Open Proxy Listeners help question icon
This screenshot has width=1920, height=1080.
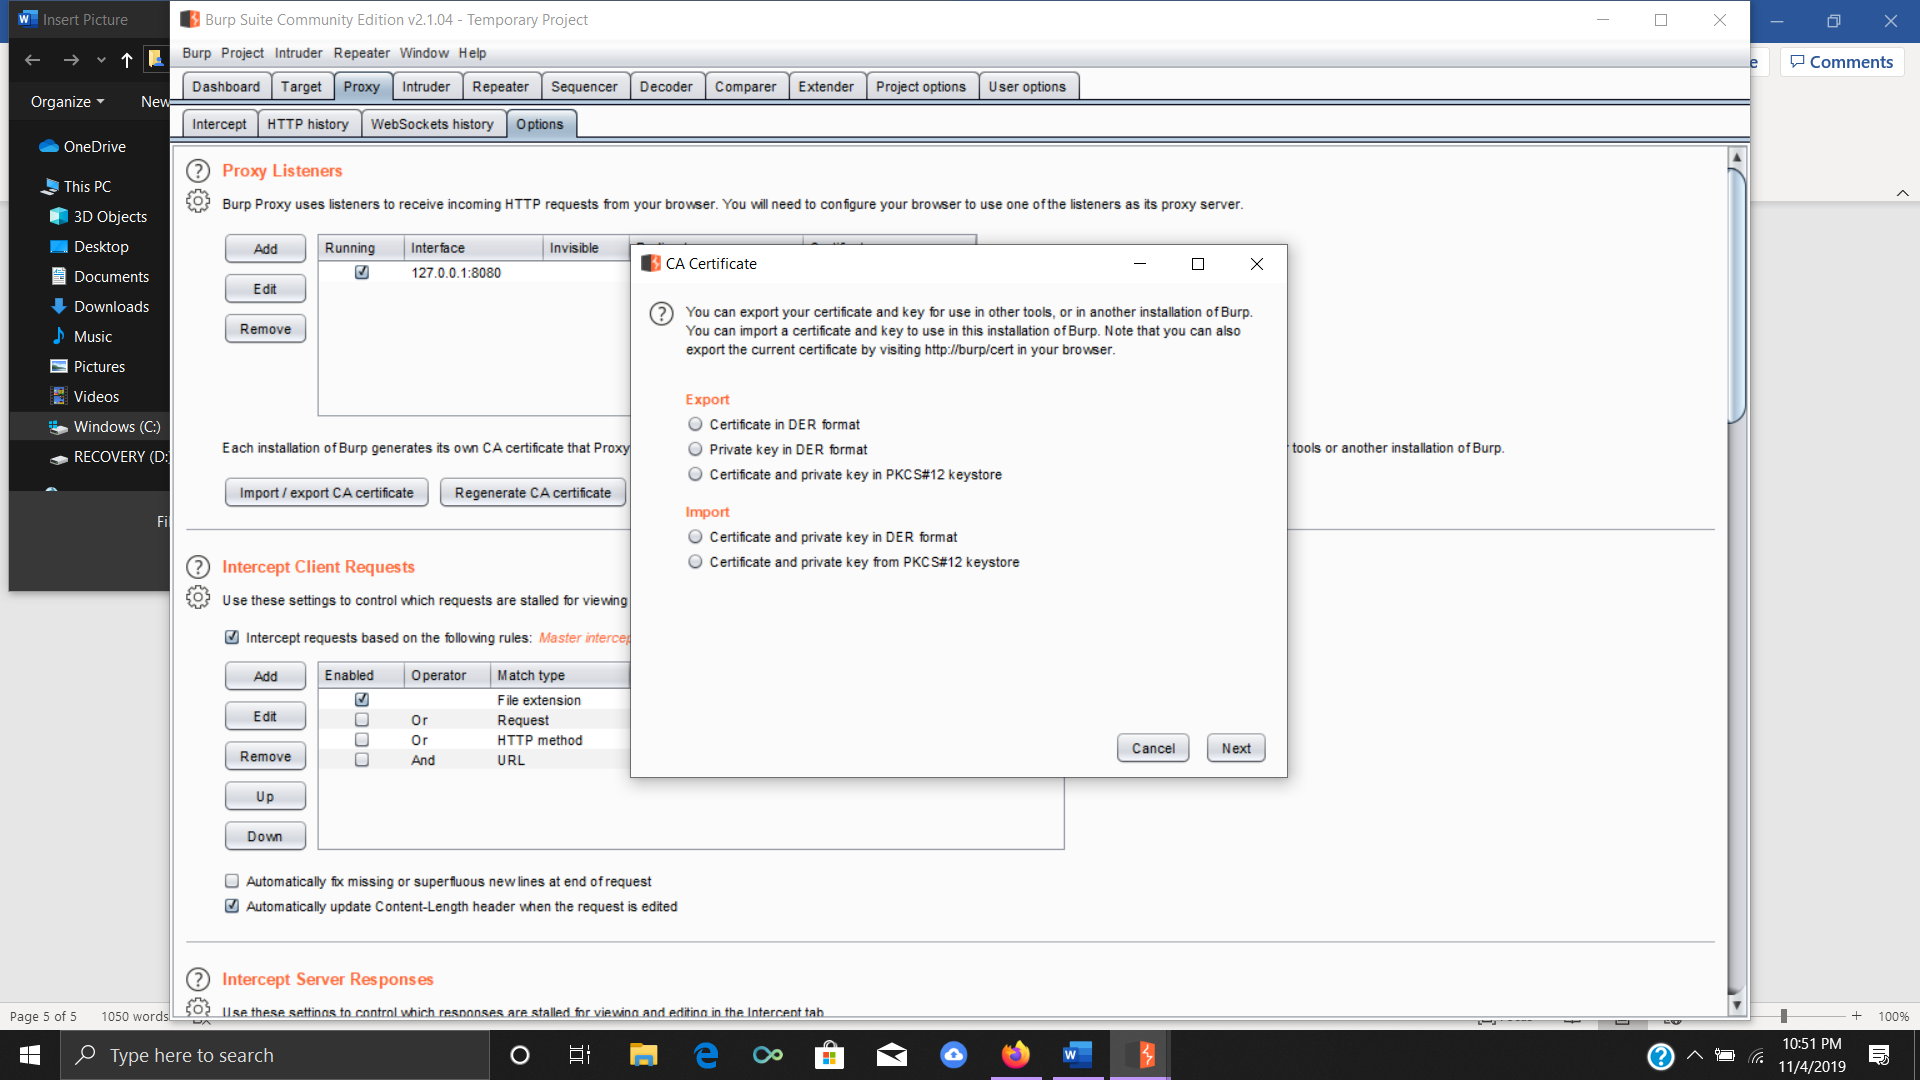point(198,171)
